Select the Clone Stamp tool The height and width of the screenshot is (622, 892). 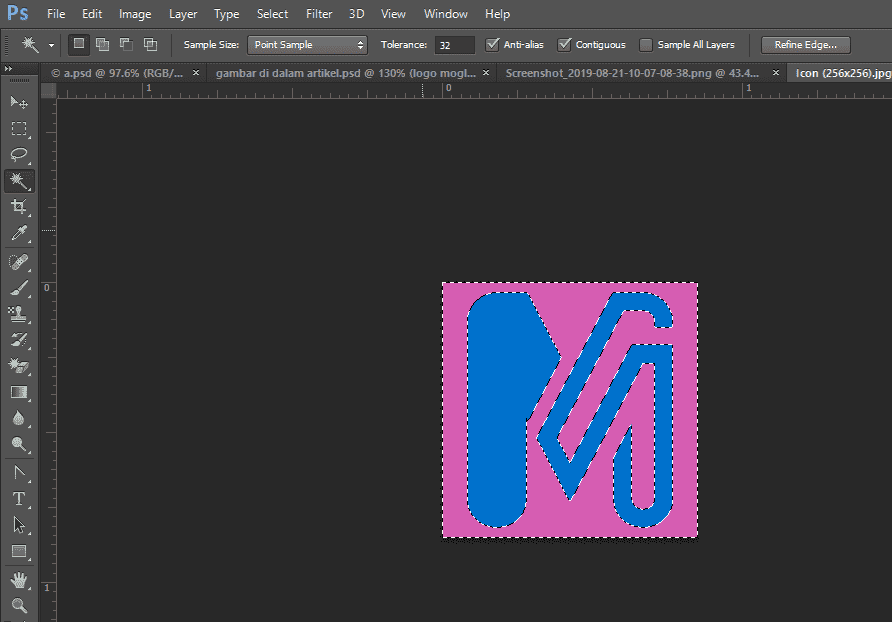click(19, 315)
